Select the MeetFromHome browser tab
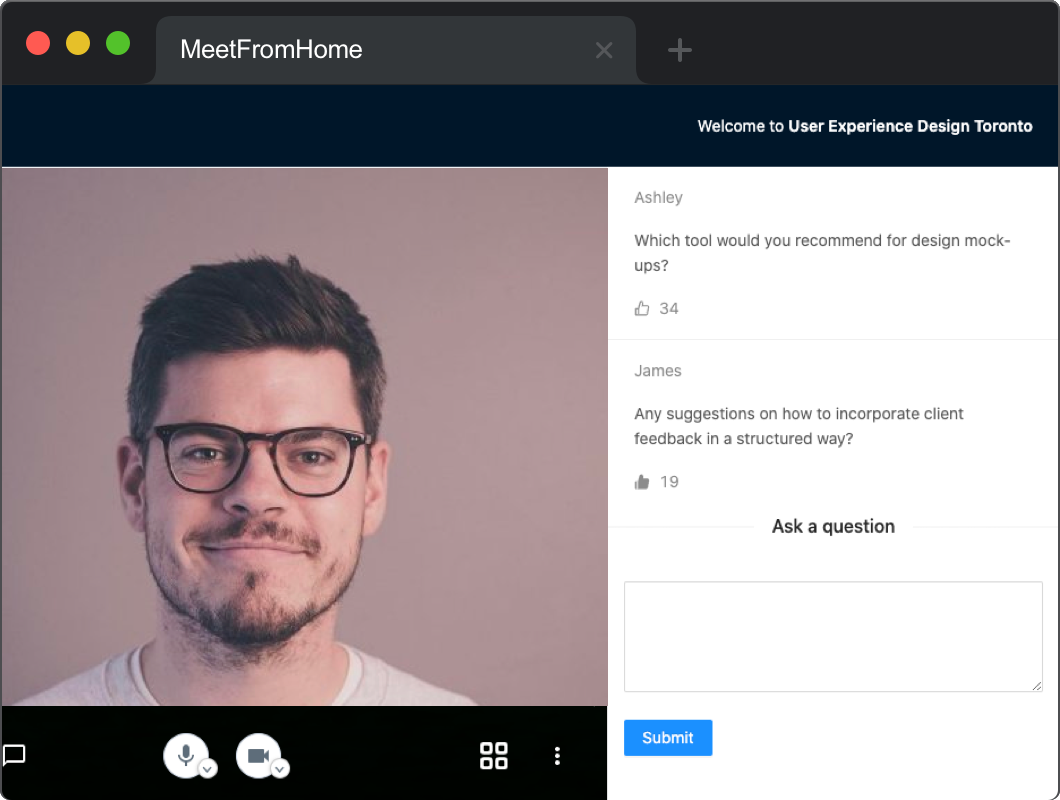 click(x=270, y=49)
